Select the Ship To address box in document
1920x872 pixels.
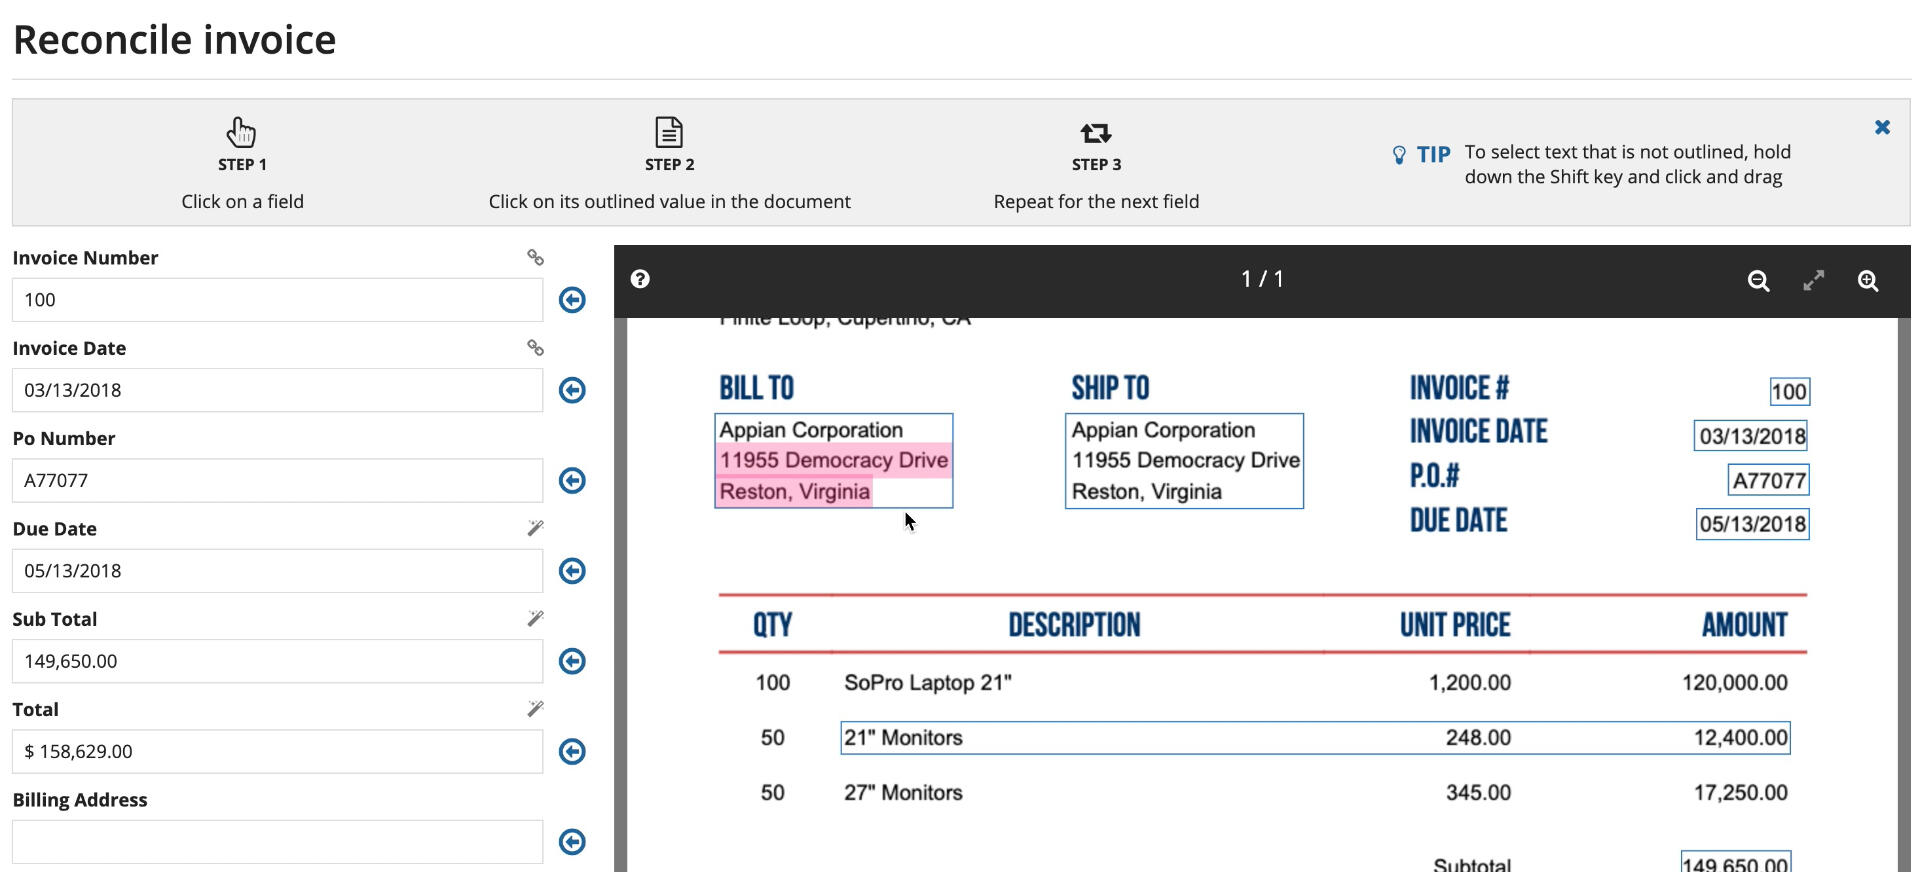pyautogui.click(x=1184, y=461)
